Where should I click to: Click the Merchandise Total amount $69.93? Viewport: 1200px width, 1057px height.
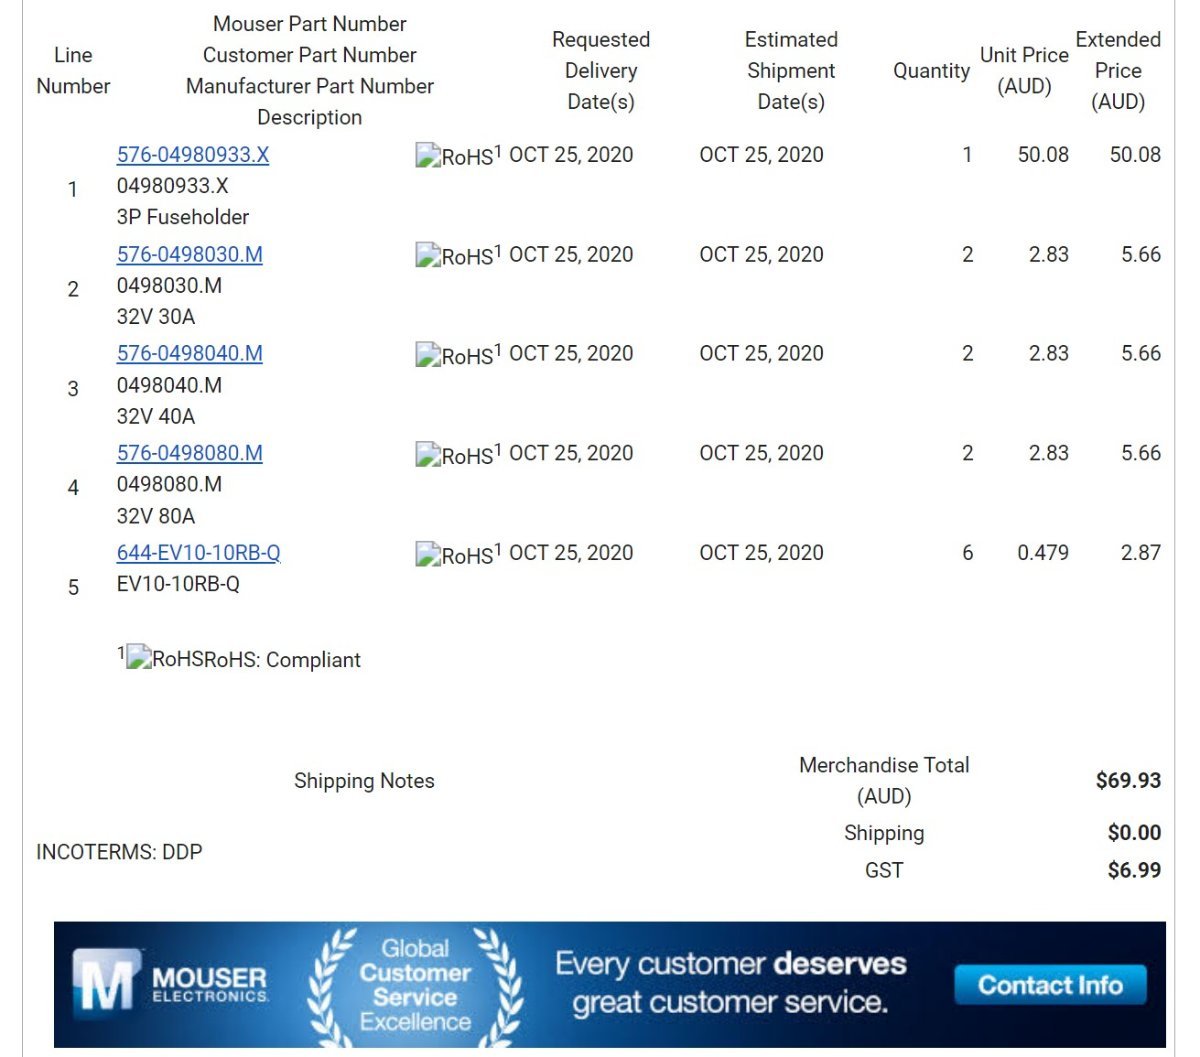point(1128,781)
